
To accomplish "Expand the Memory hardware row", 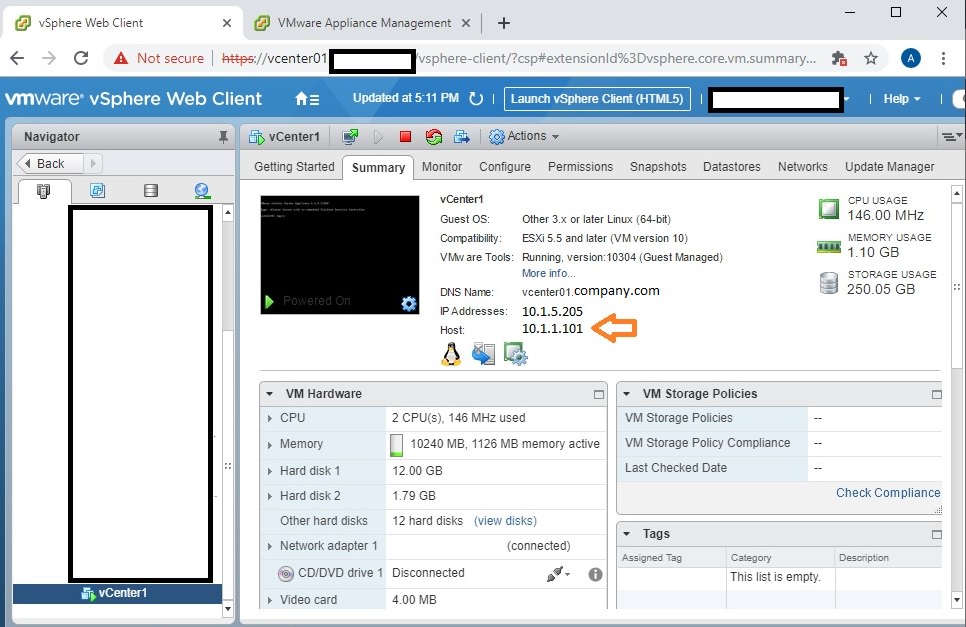I will [x=270, y=444].
